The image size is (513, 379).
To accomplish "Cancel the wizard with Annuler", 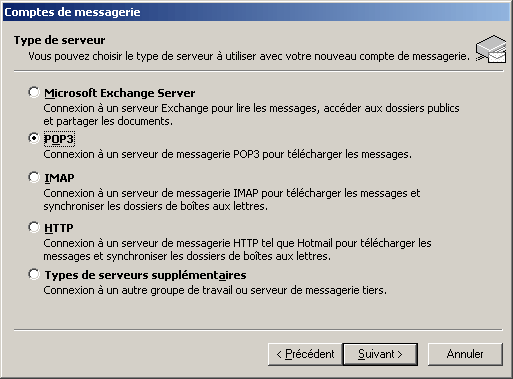I will [x=465, y=354].
